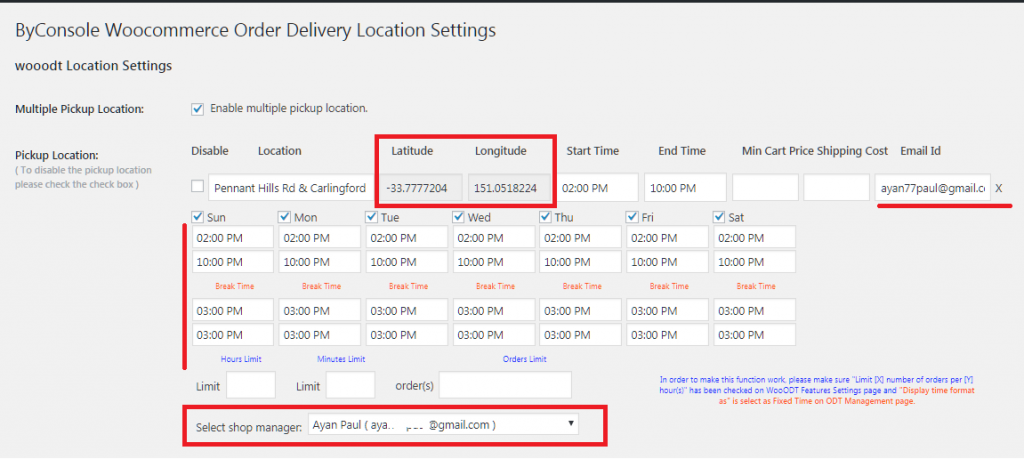Click the Latitude field -33.7777204
Image resolution: width=1024 pixels, height=459 pixels.
tap(421, 189)
